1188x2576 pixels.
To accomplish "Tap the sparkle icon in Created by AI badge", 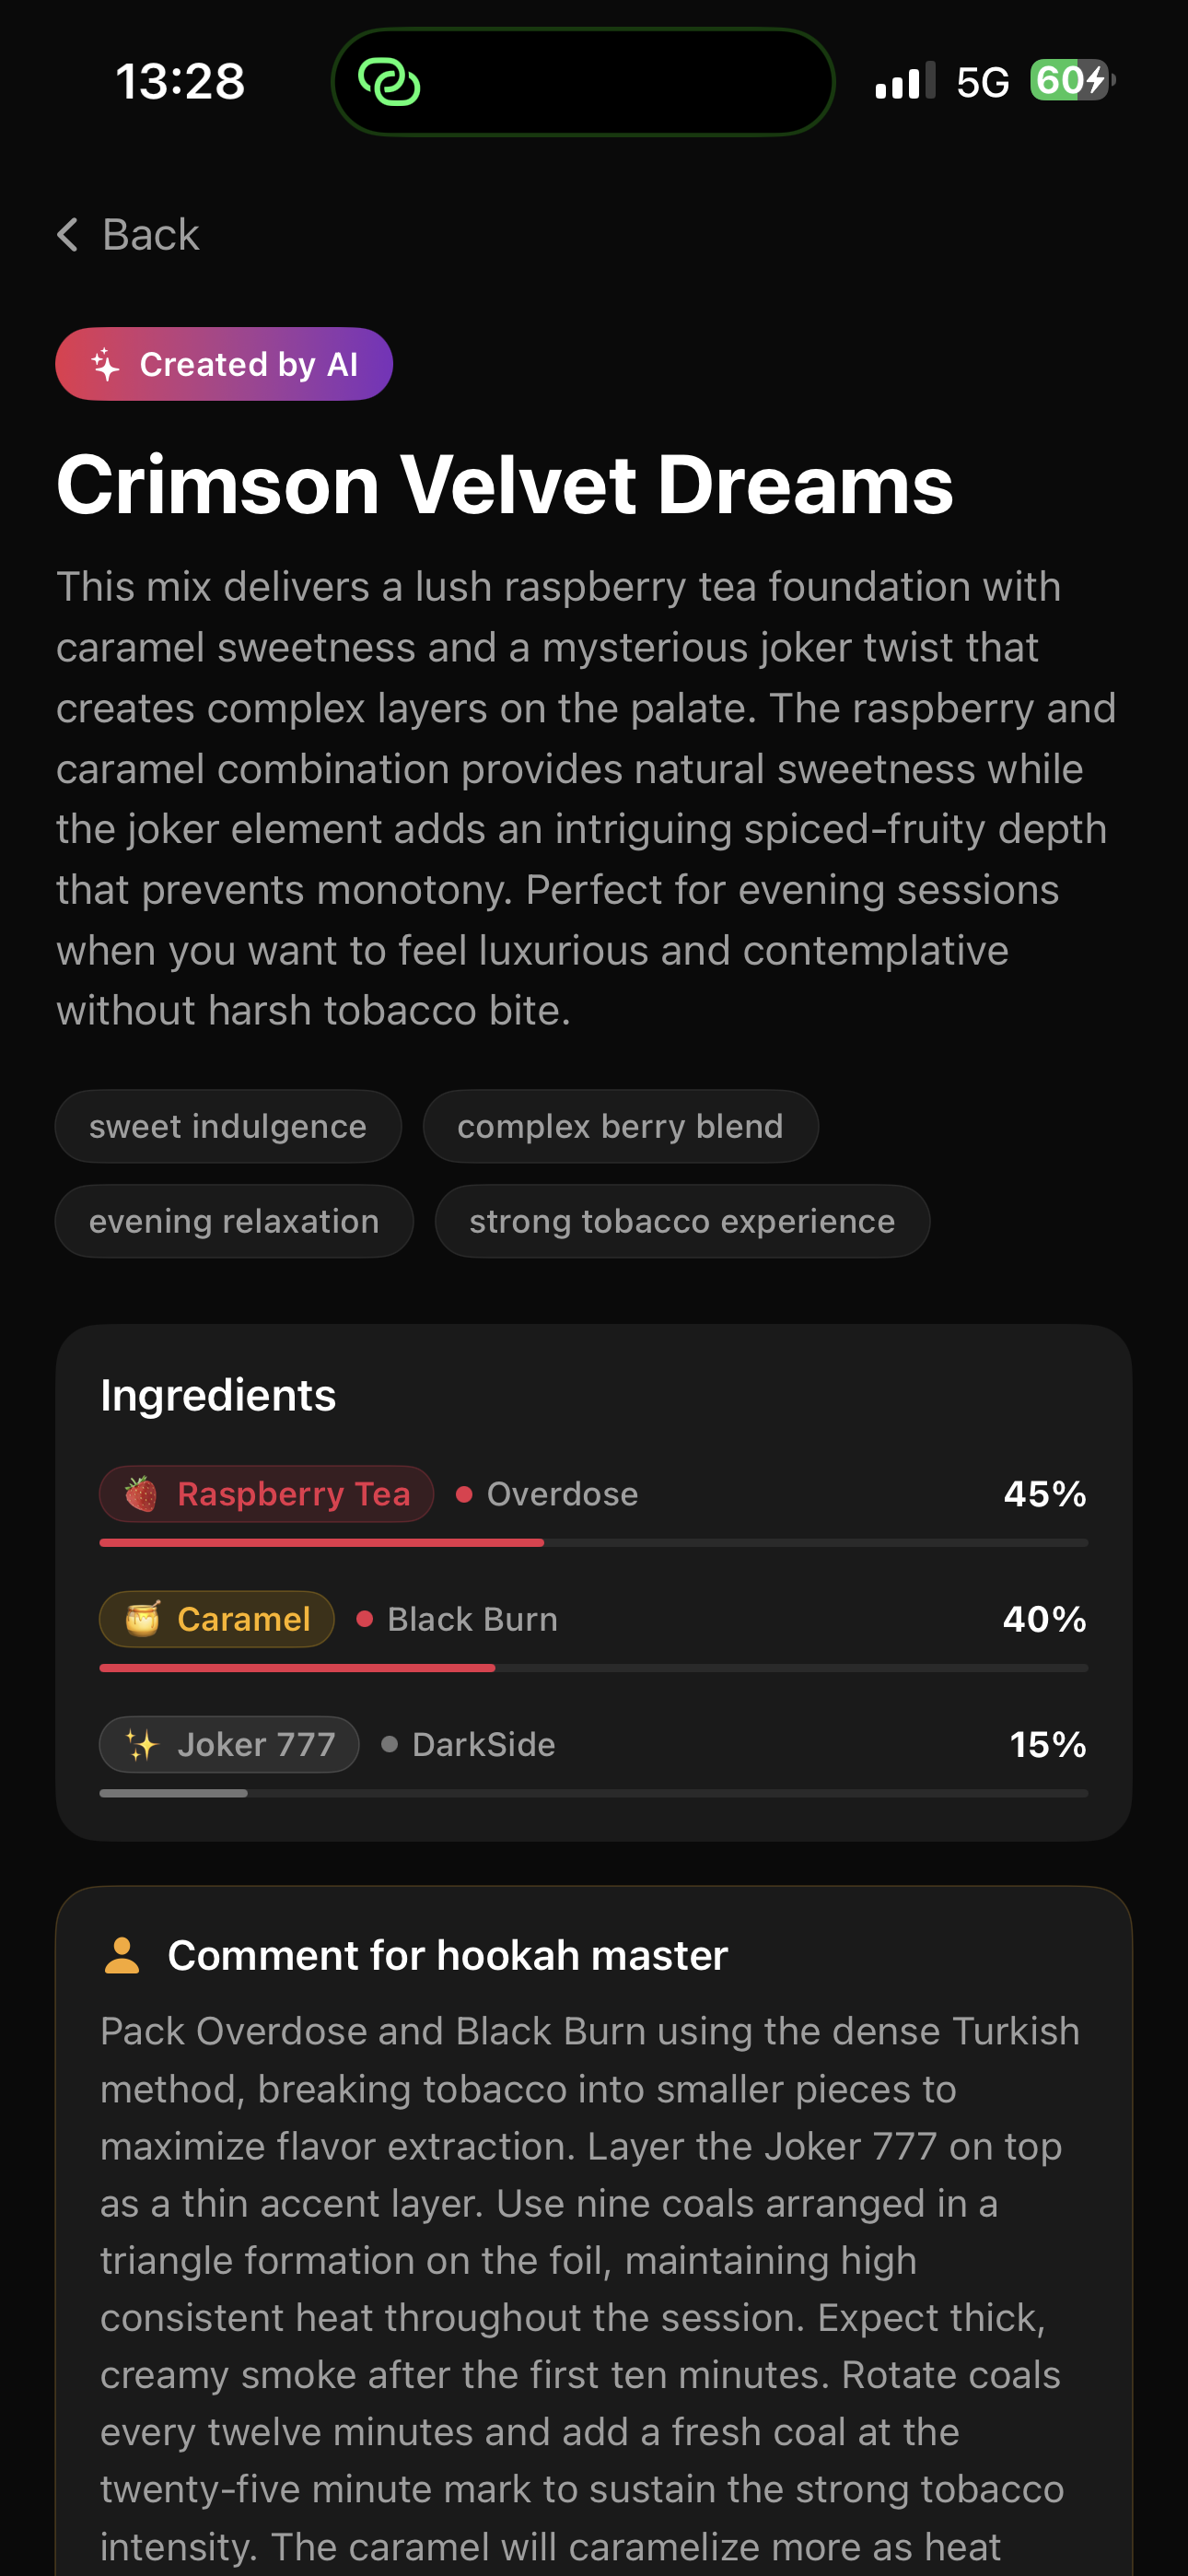I will pyautogui.click(x=106, y=364).
